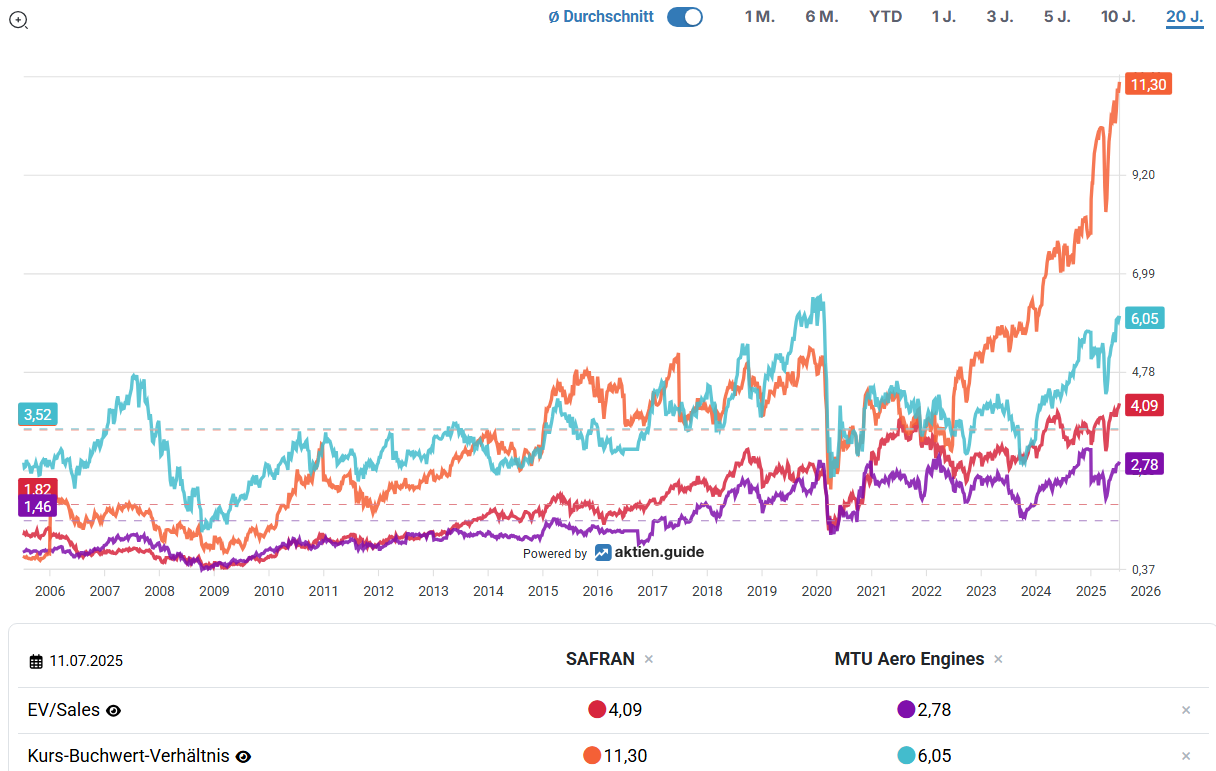Switch the chart to YTD range

885,17
